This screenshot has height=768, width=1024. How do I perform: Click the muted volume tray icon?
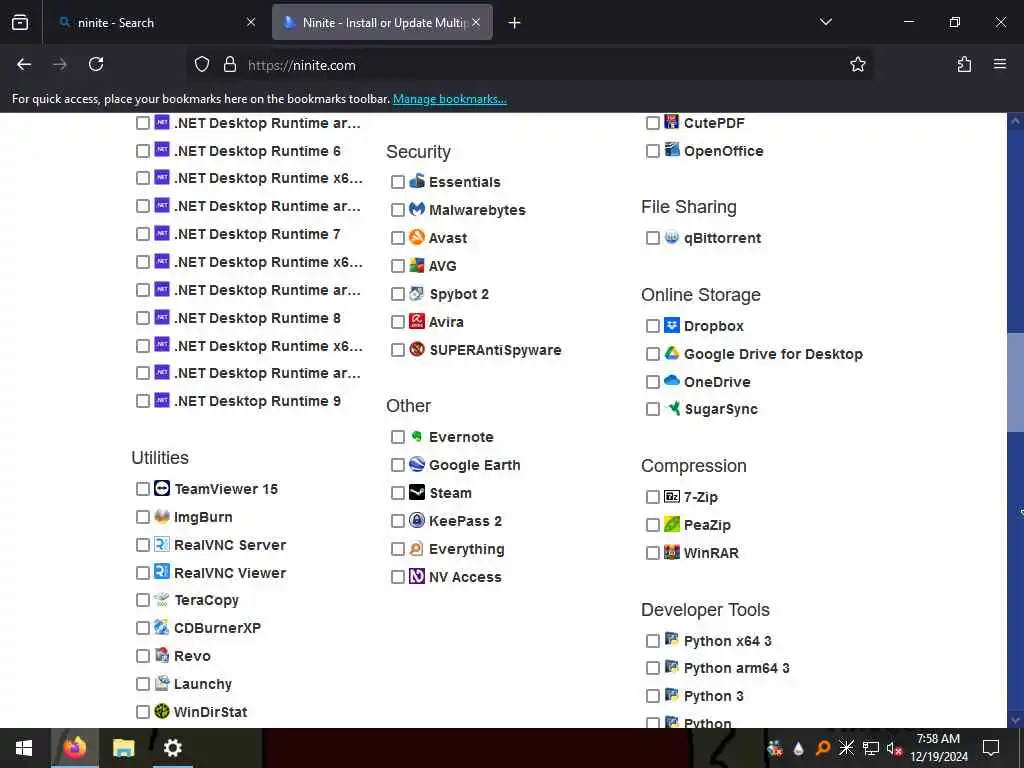pyautogui.click(x=894, y=748)
